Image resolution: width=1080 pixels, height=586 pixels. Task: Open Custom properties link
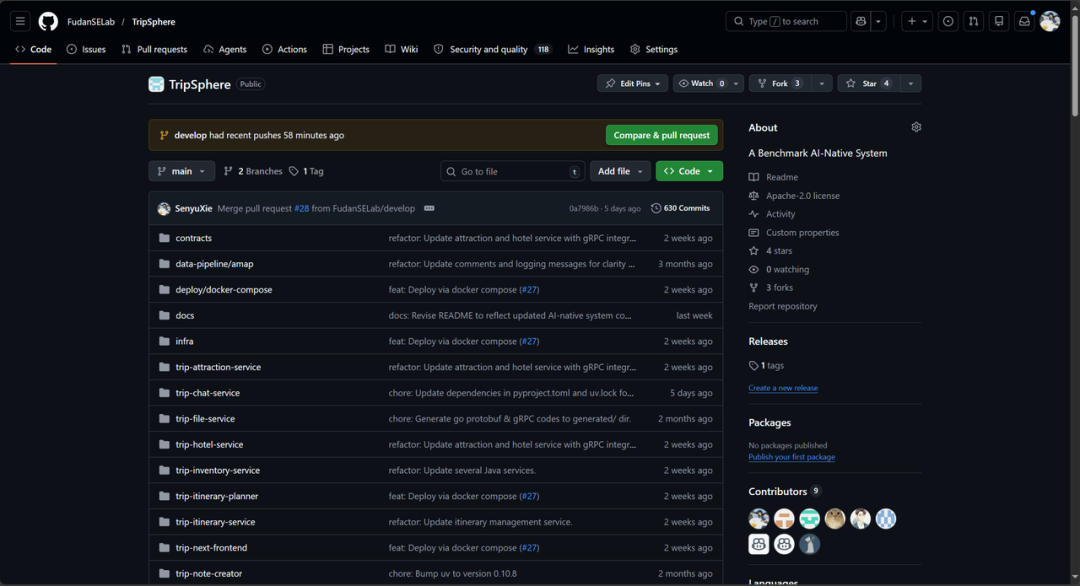tap(794, 233)
